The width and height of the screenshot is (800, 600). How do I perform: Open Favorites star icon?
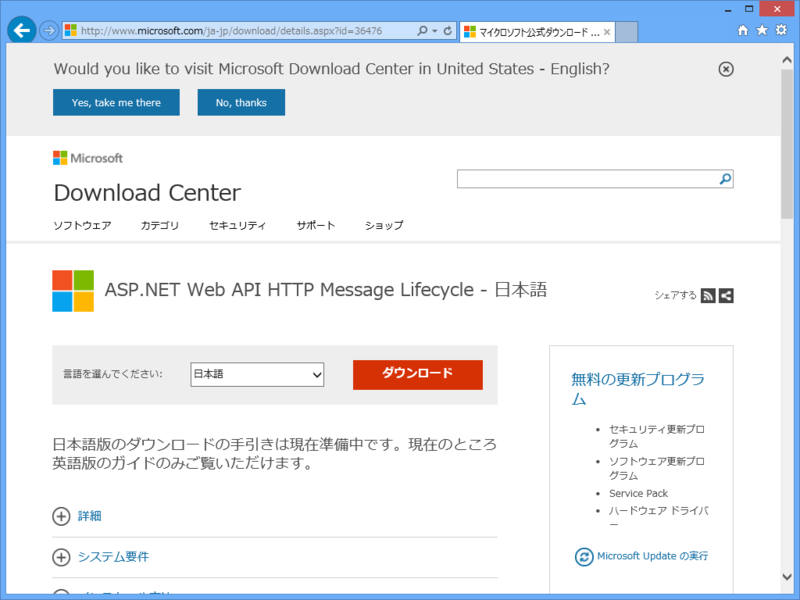pyautogui.click(x=762, y=30)
